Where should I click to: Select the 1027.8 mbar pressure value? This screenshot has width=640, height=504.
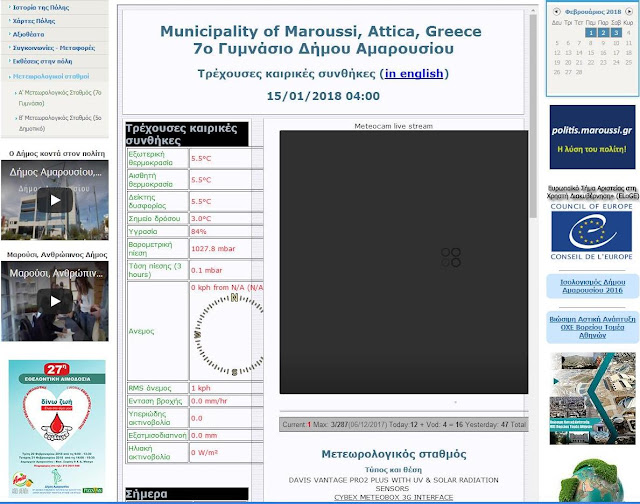click(x=213, y=249)
